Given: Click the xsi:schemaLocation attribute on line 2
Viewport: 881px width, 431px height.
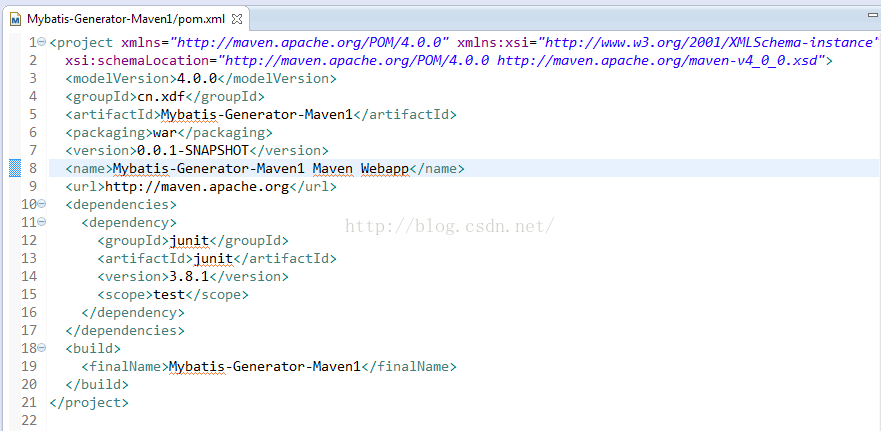Looking at the screenshot, I should point(137,60).
